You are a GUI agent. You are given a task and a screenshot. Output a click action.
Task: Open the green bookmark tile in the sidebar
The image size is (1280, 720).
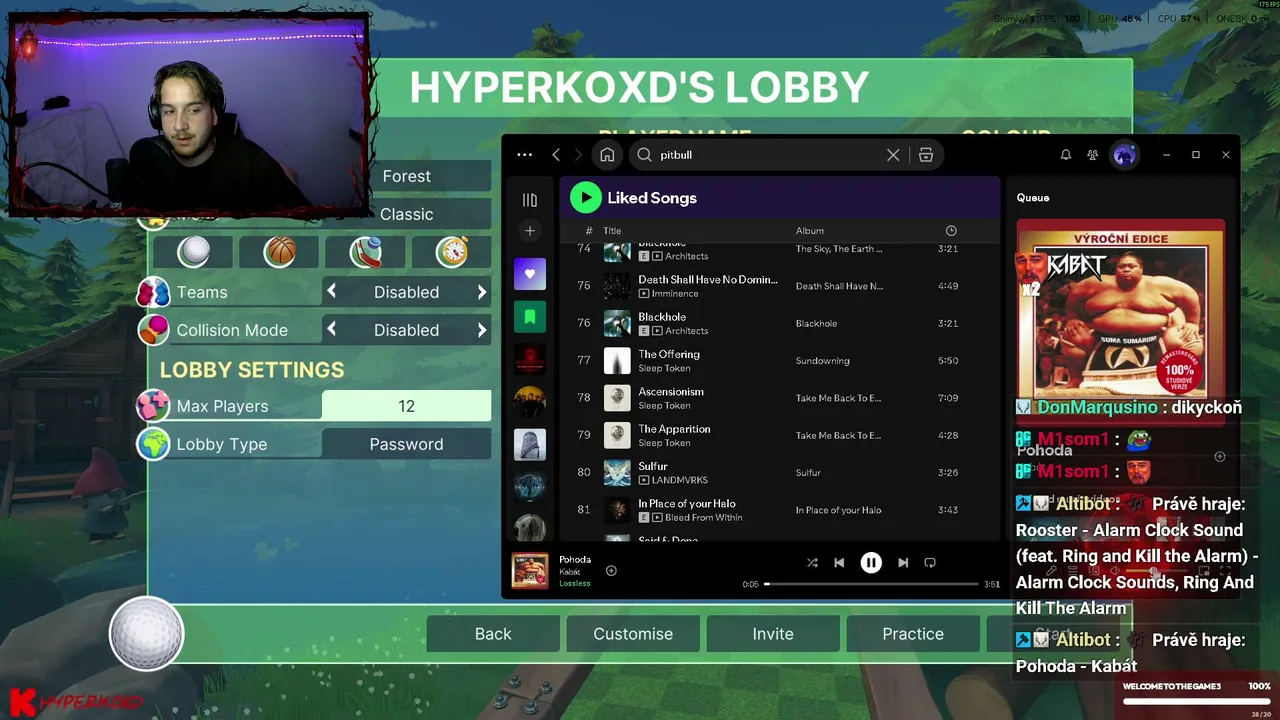530,317
